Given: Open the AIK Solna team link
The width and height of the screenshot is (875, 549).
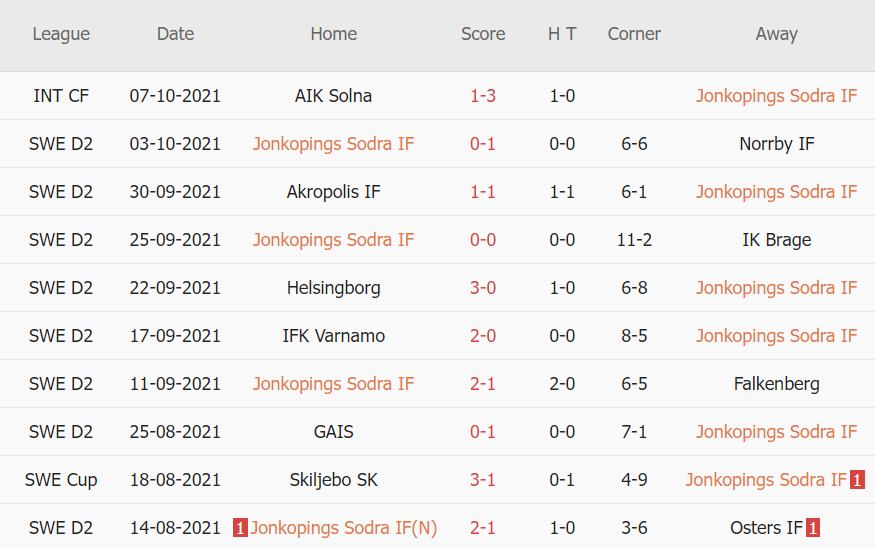Looking at the screenshot, I should pos(333,96).
